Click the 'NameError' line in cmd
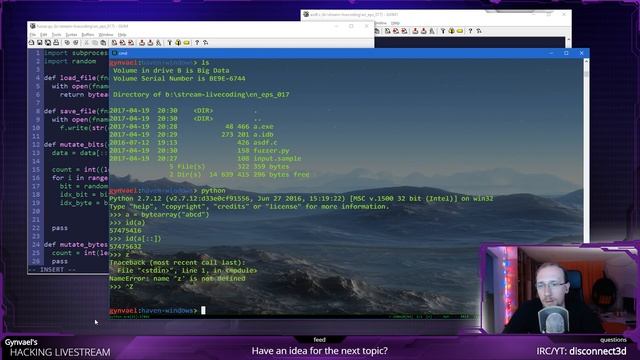This screenshot has height=360, width=640. point(177,278)
